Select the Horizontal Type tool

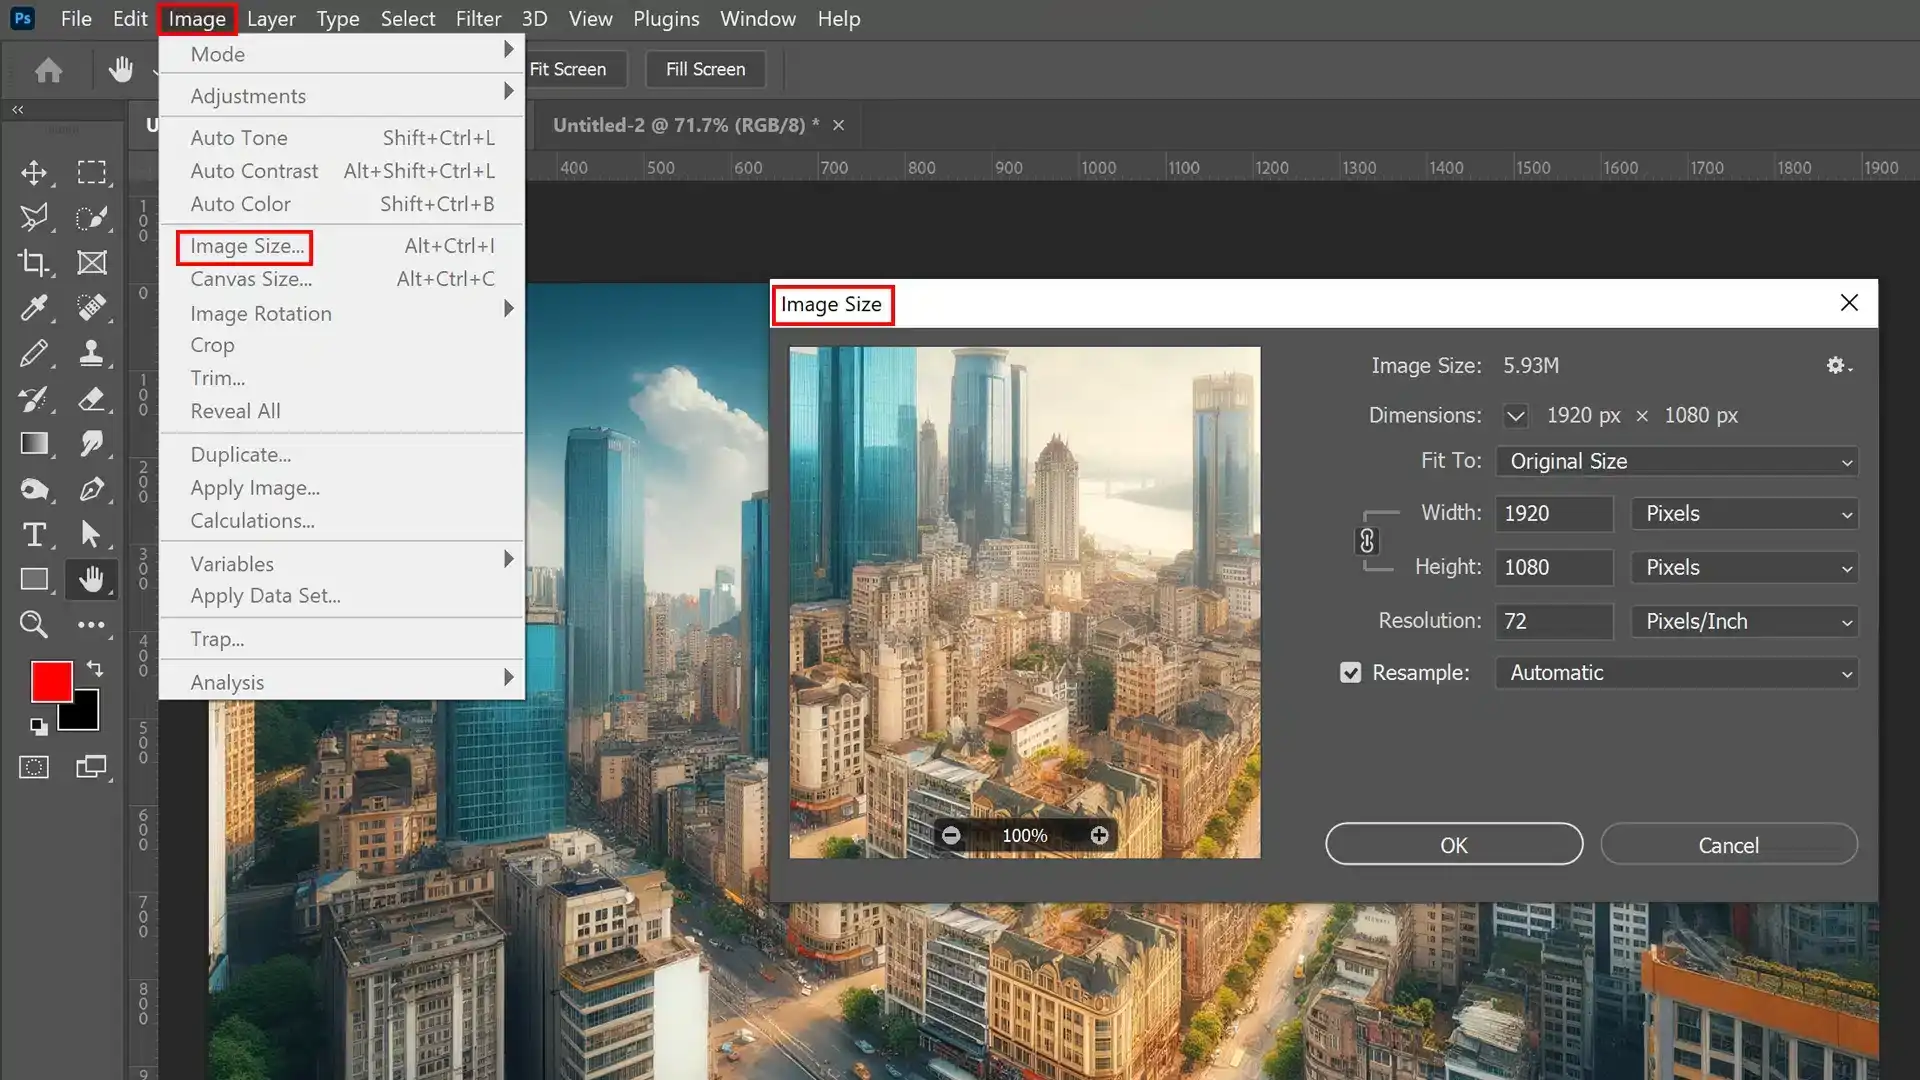pos(34,535)
